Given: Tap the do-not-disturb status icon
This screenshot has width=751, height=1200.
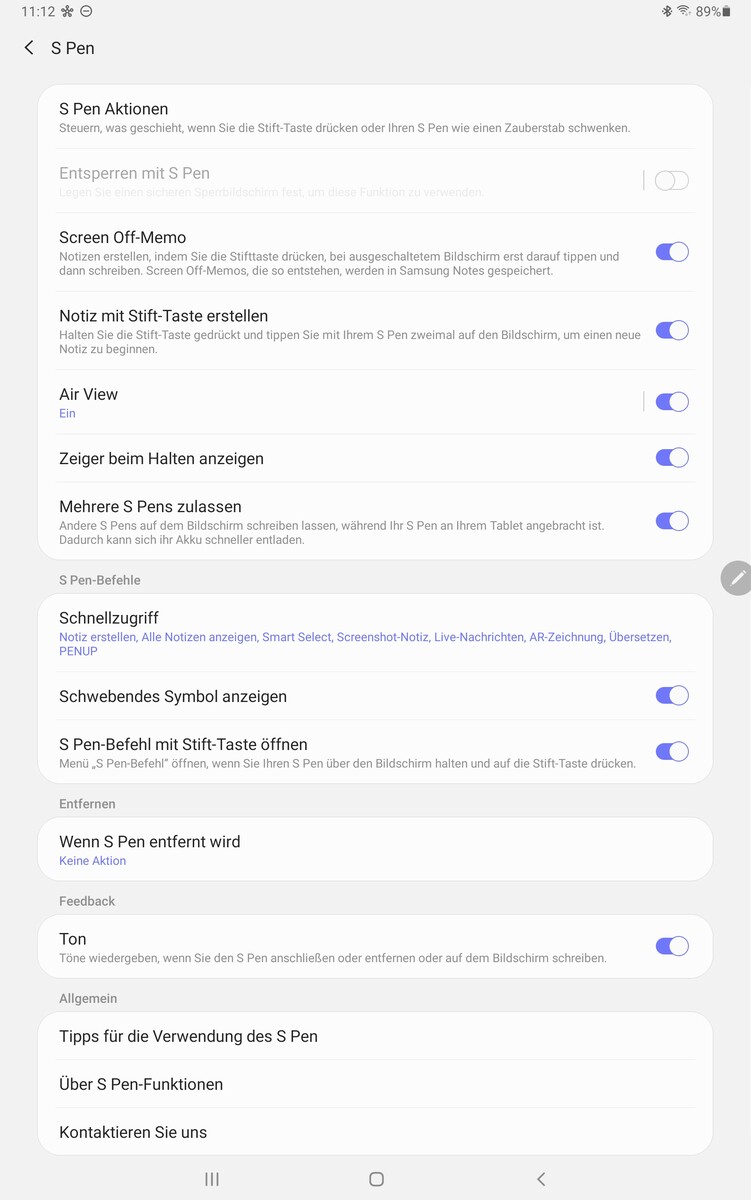Looking at the screenshot, I should (x=86, y=12).
